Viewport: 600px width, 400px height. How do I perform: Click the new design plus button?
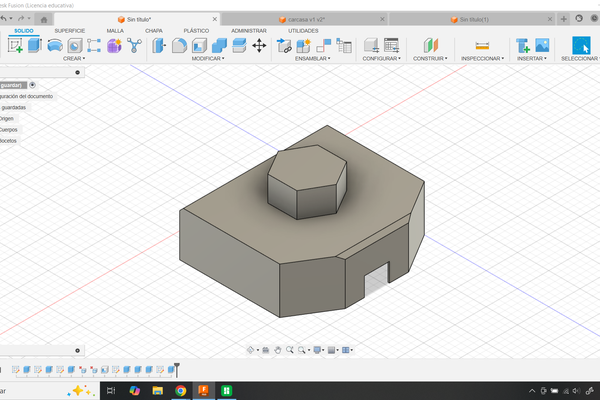coord(564,19)
